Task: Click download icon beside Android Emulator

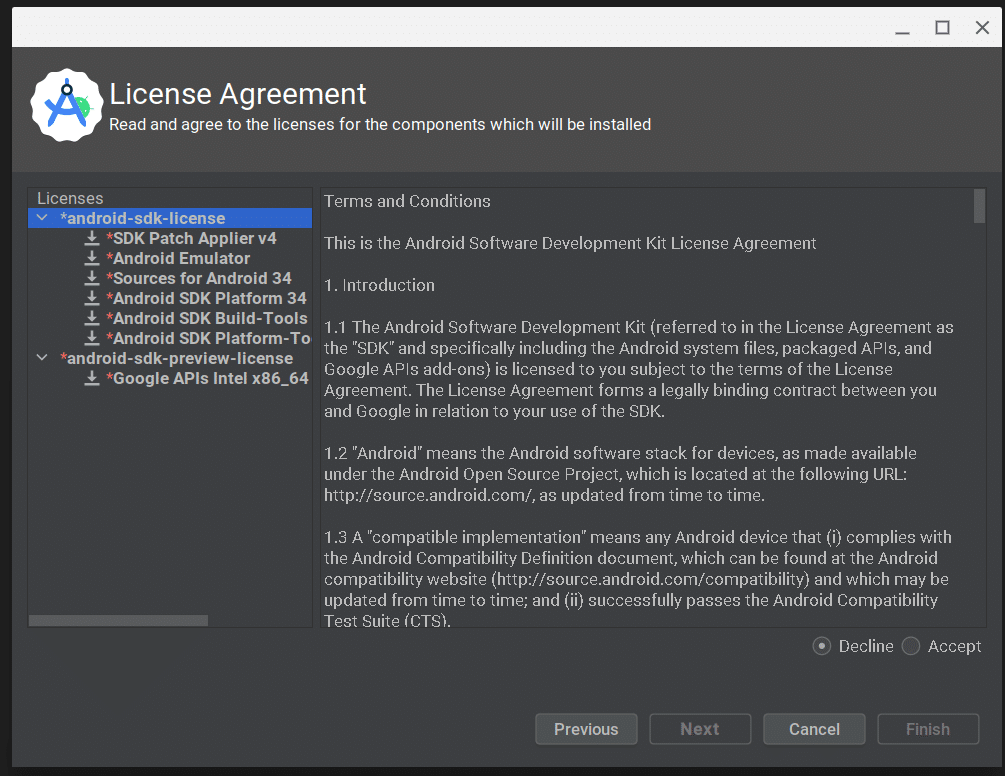Action: (92, 258)
